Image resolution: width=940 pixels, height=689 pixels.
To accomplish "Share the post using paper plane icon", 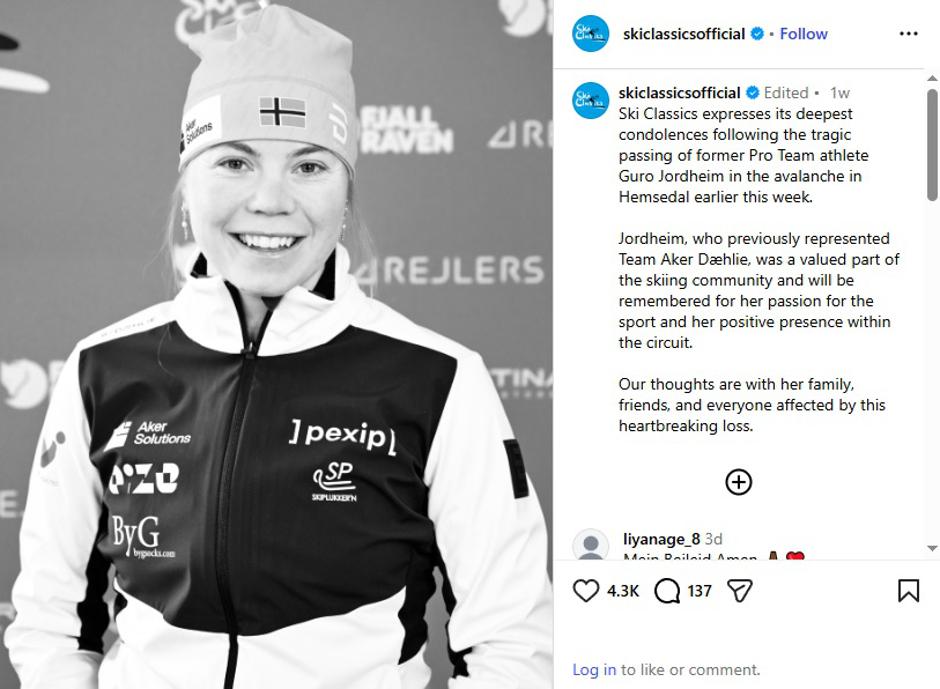I will 739,591.
